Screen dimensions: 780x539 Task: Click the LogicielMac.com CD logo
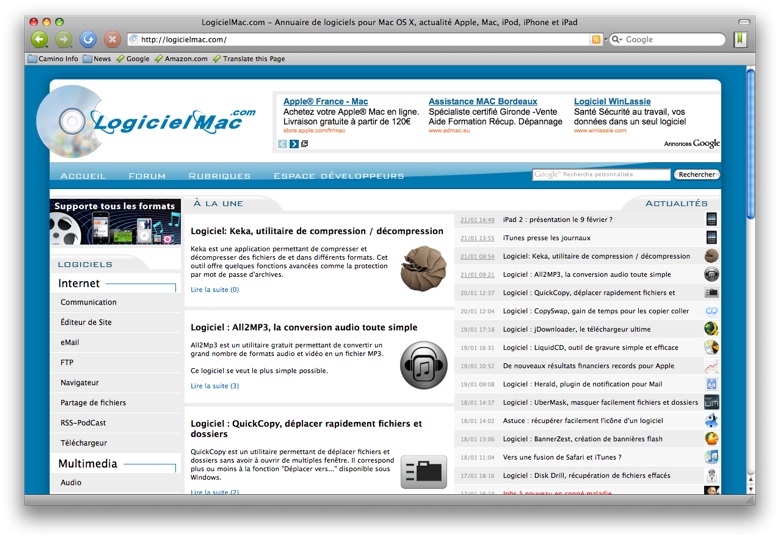click(146, 121)
